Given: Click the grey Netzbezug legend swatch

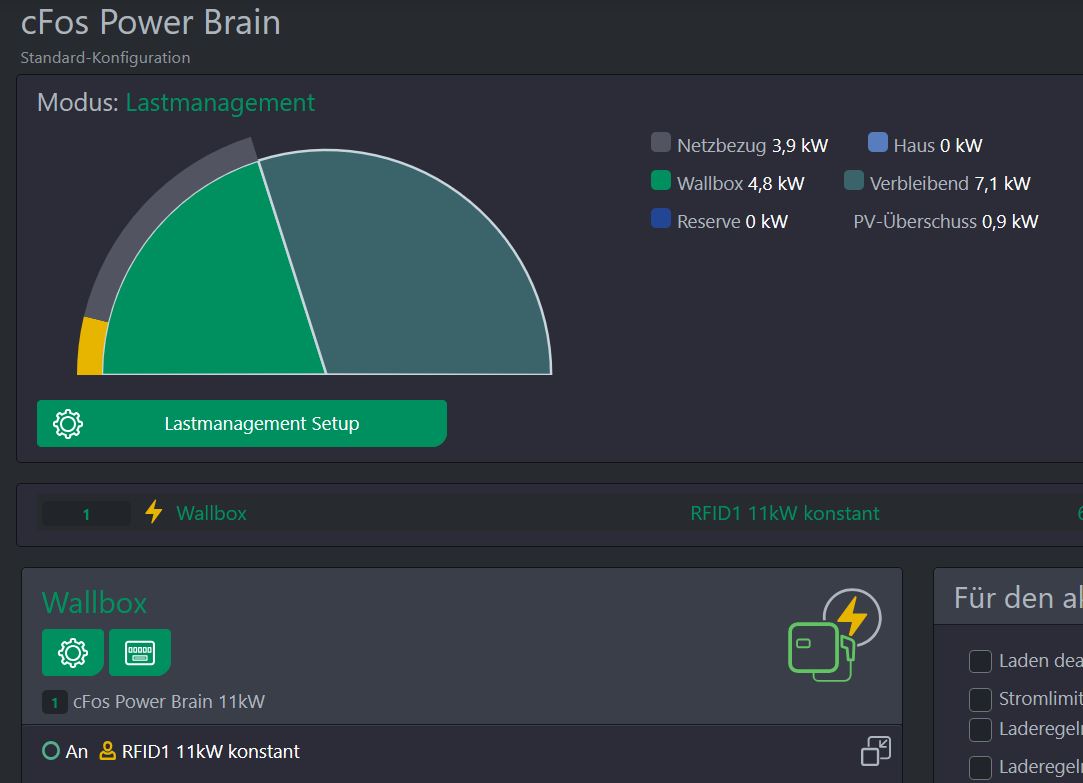Looking at the screenshot, I should [x=661, y=142].
